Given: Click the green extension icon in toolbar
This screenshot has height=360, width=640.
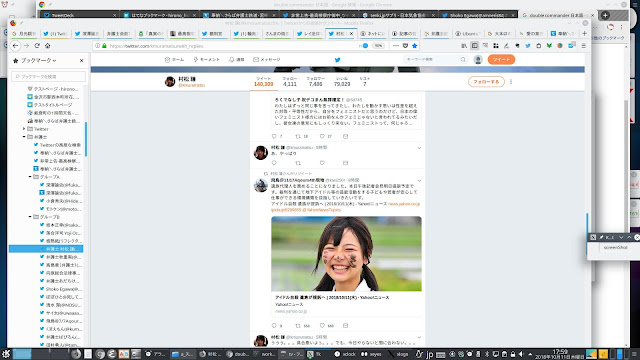Looking at the screenshot, I should (549, 46).
